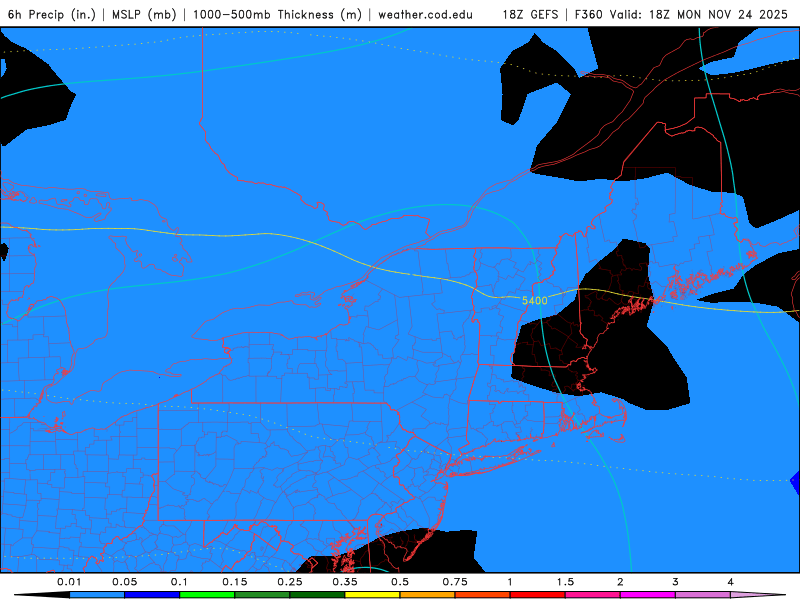Click the 0.35 legend value
Viewport: 800px width, 600px height.
pos(345,582)
